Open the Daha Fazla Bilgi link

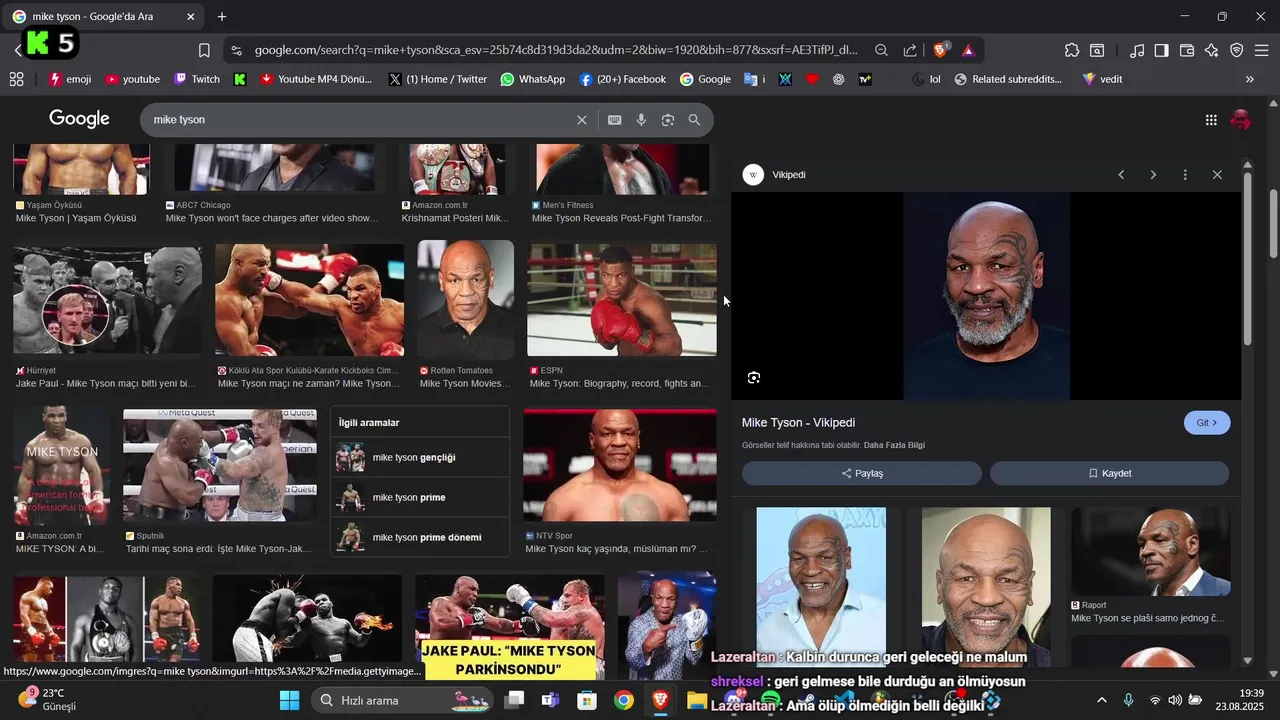click(x=894, y=445)
